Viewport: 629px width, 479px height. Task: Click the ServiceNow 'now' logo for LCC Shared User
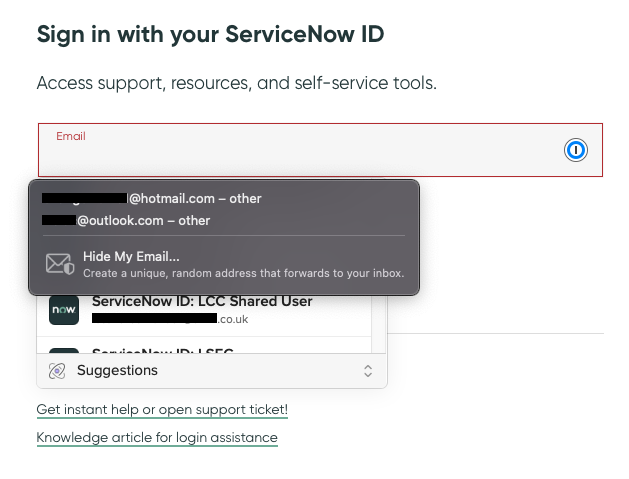coord(64,310)
